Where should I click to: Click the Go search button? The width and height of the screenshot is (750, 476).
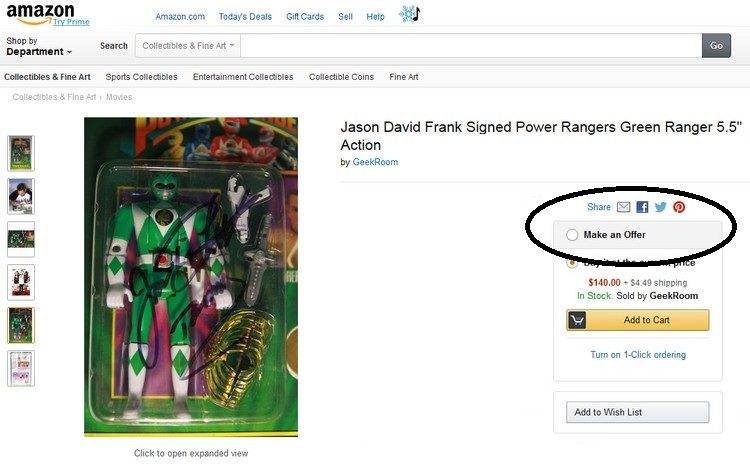716,45
